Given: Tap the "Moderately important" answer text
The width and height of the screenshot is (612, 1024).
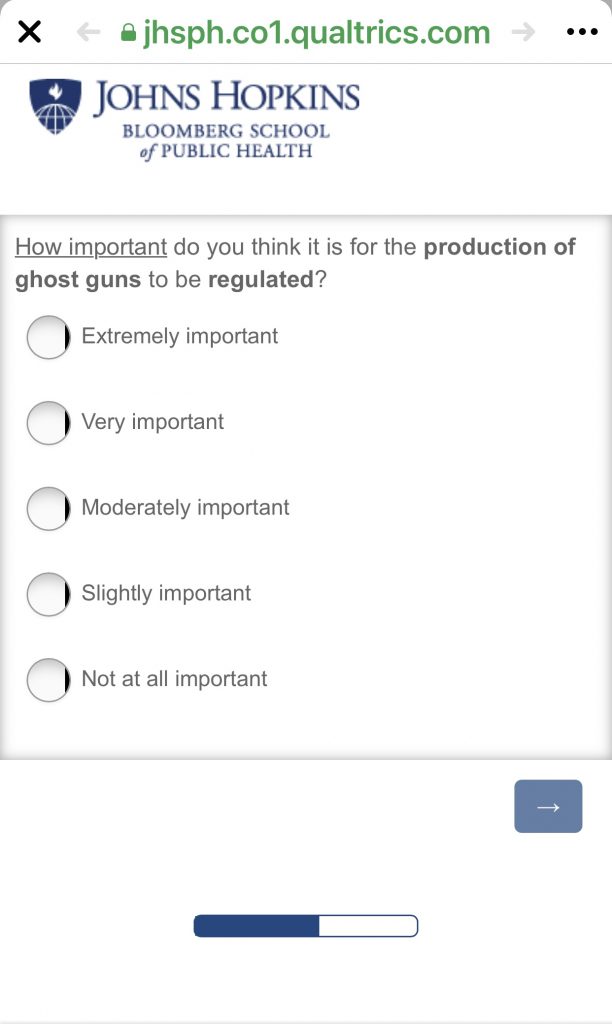Looking at the screenshot, I should point(185,507).
